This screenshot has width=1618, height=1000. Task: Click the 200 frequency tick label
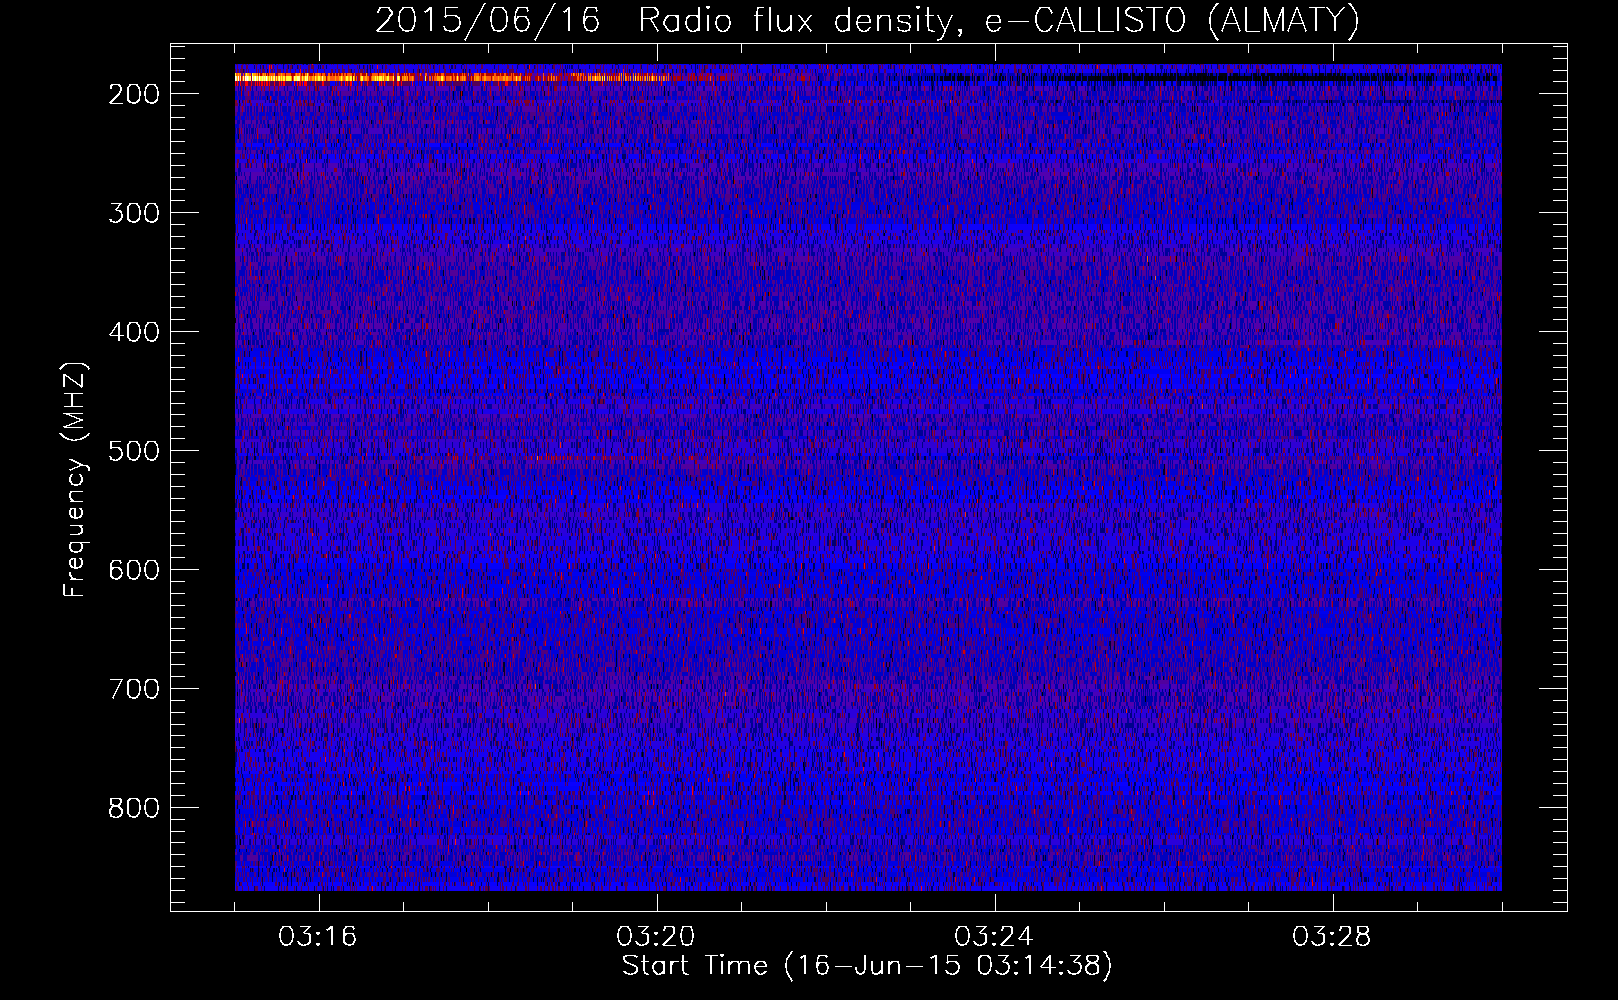point(133,94)
